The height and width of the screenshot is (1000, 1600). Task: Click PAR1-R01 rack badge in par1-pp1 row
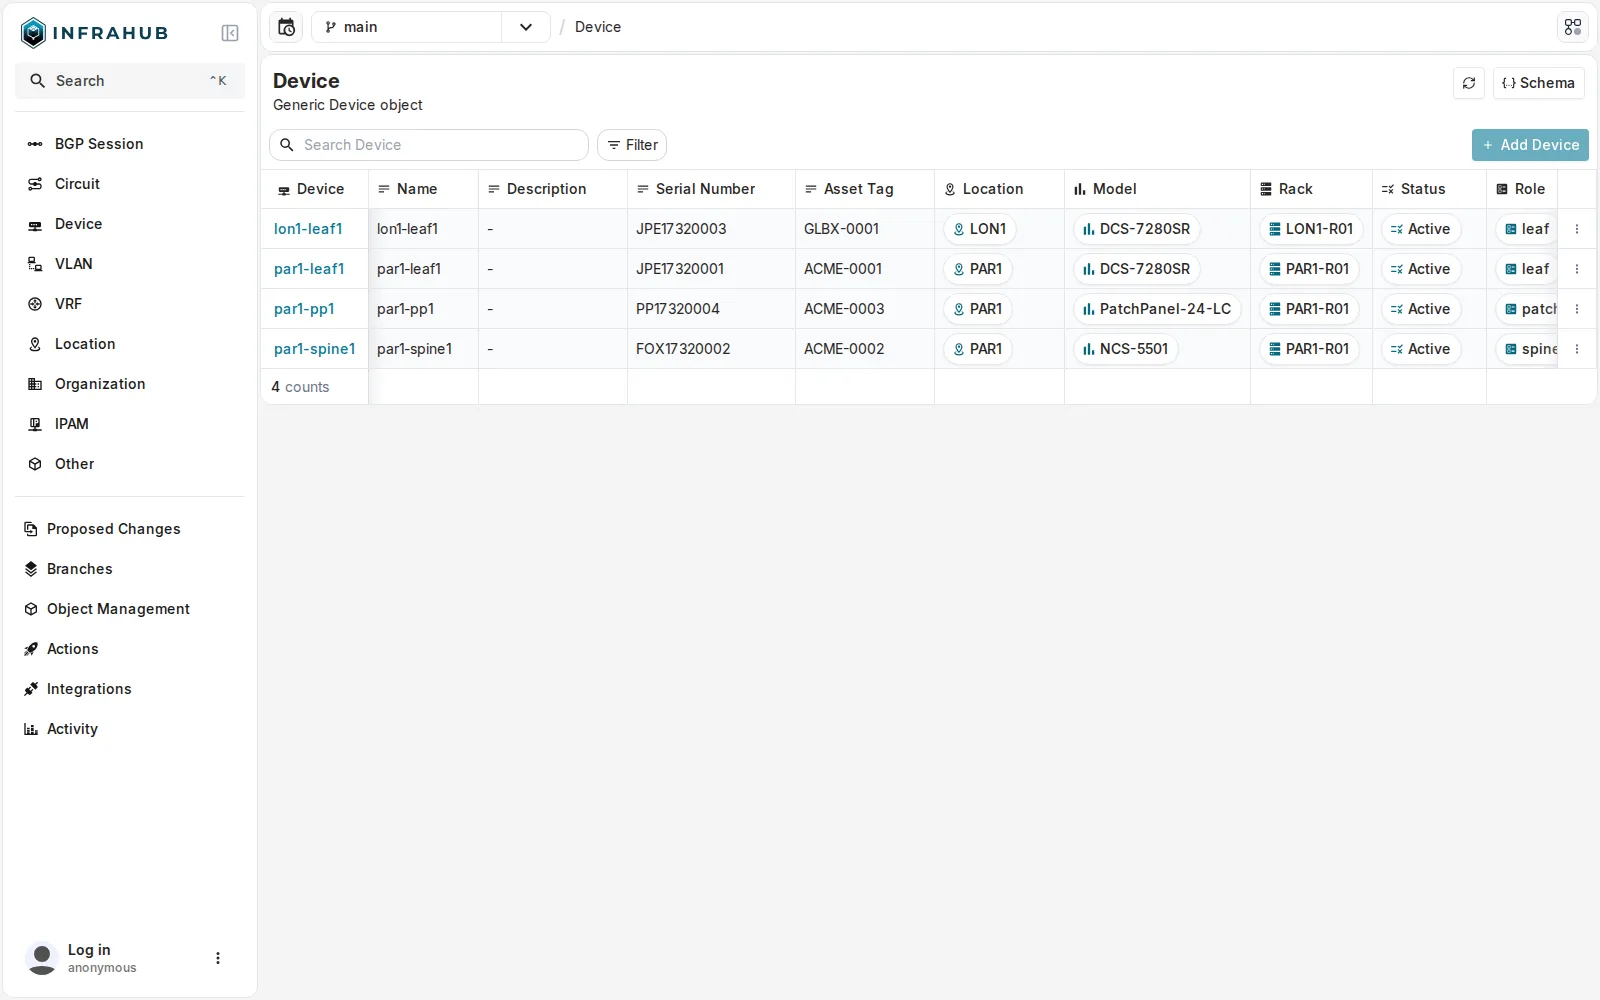1309,309
